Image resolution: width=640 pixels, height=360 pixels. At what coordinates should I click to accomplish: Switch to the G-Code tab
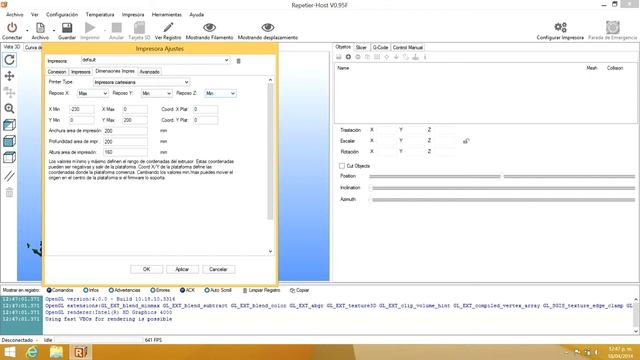pyautogui.click(x=380, y=48)
